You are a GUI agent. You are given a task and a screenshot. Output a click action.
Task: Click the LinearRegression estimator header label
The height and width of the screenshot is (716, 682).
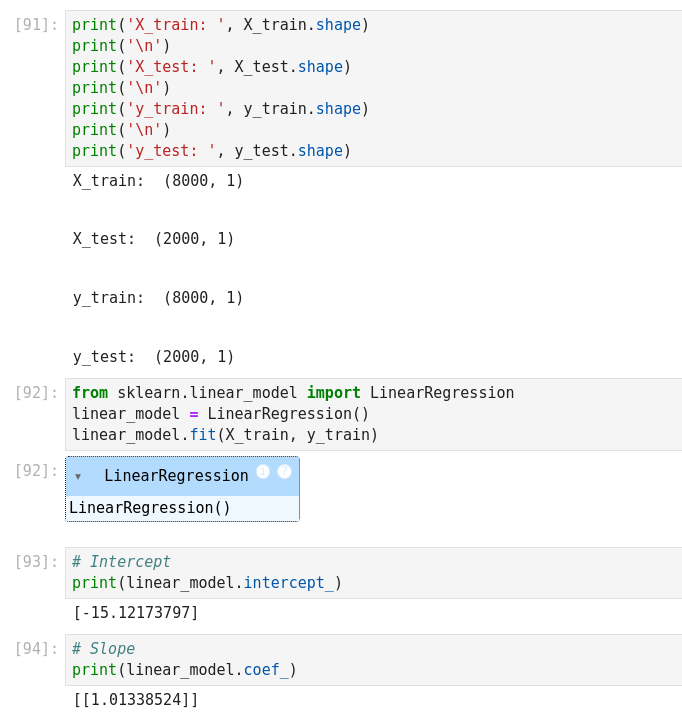(176, 476)
